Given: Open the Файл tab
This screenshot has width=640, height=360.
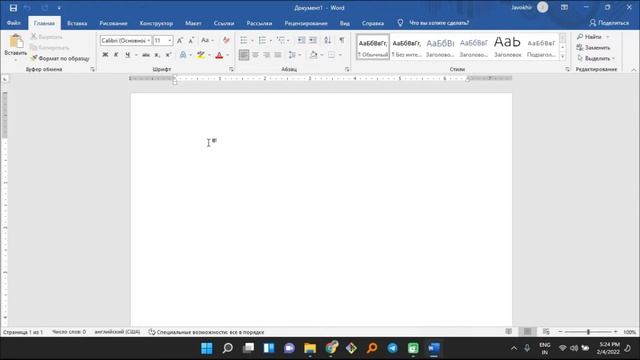Looking at the screenshot, I should coord(13,23).
